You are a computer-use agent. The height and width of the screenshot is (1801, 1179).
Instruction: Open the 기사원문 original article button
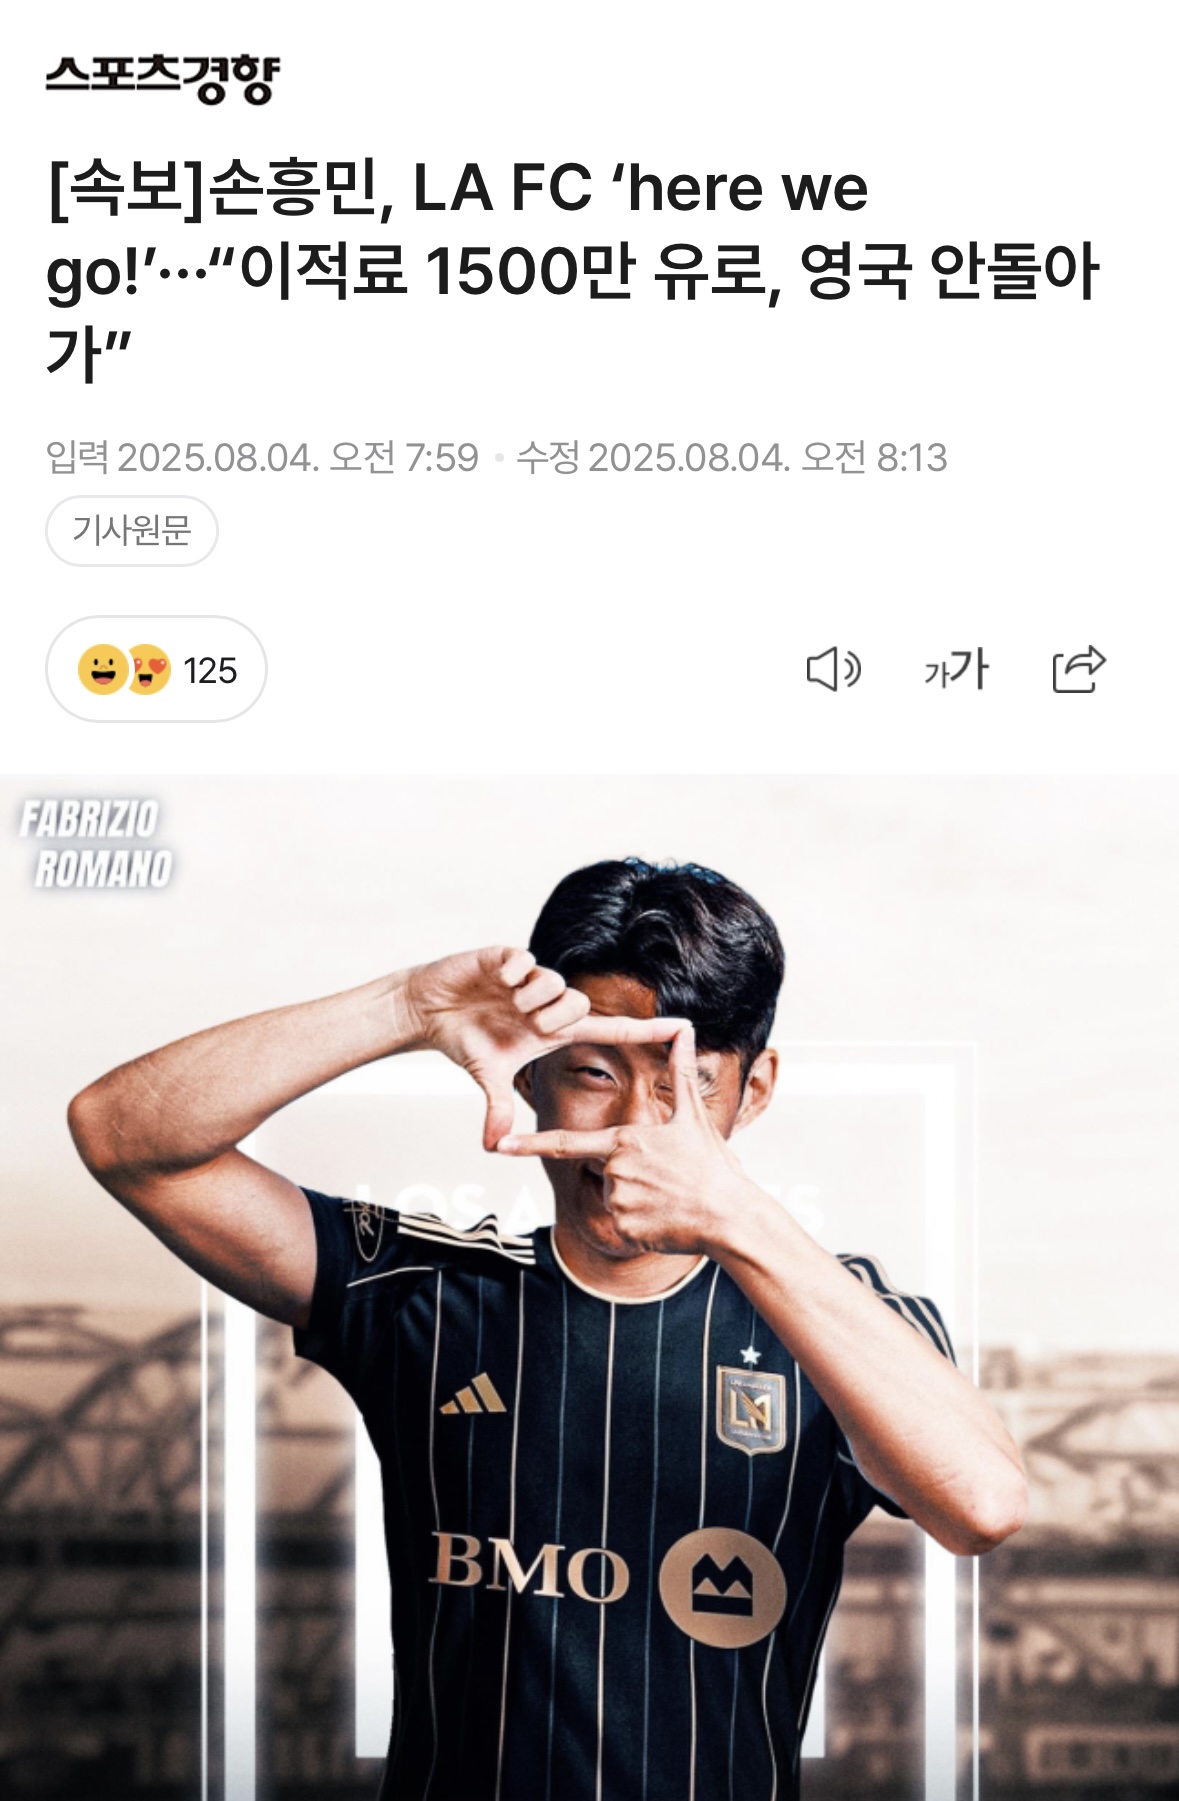click(132, 530)
